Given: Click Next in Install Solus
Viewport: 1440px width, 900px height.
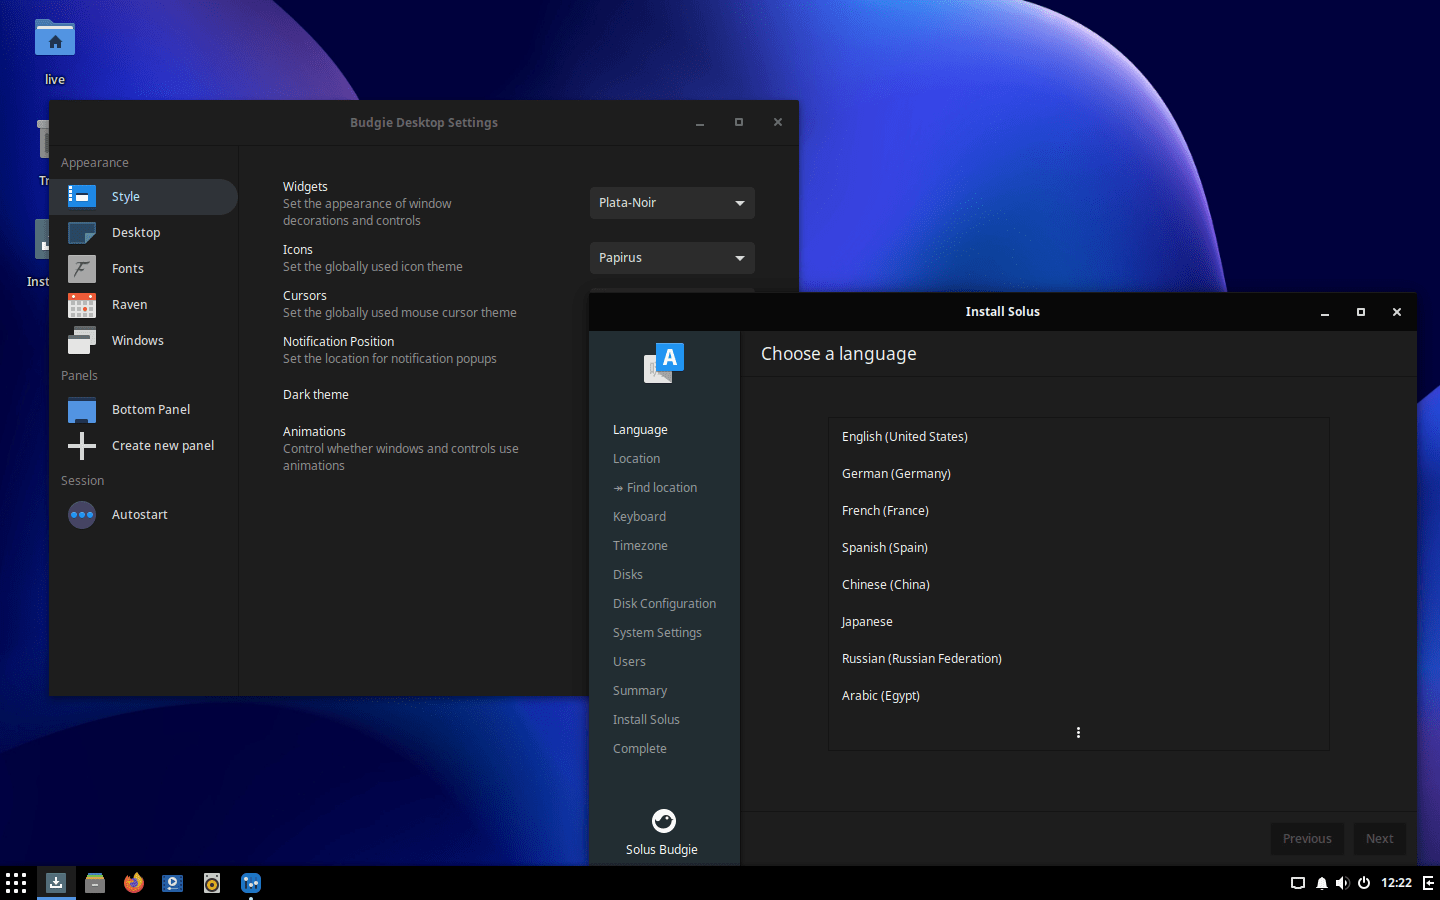Looking at the screenshot, I should (x=1380, y=839).
